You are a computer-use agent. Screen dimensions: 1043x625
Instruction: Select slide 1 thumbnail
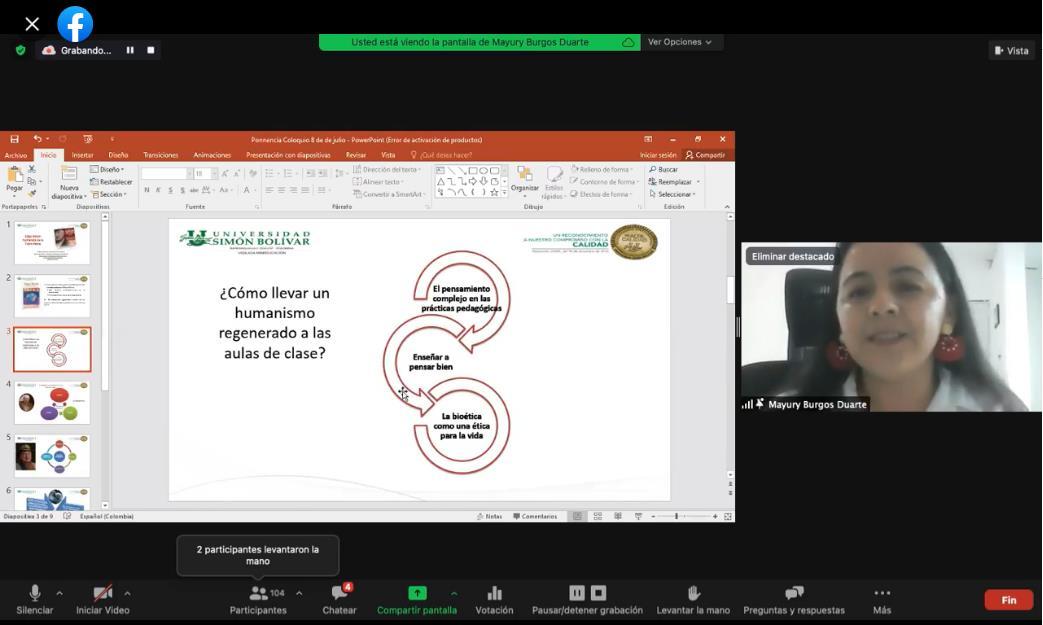click(52, 243)
